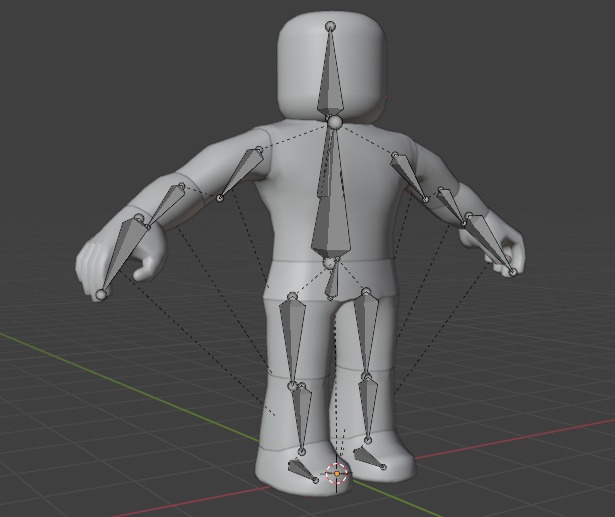Select the foot bone in screen-left foot

303,471
